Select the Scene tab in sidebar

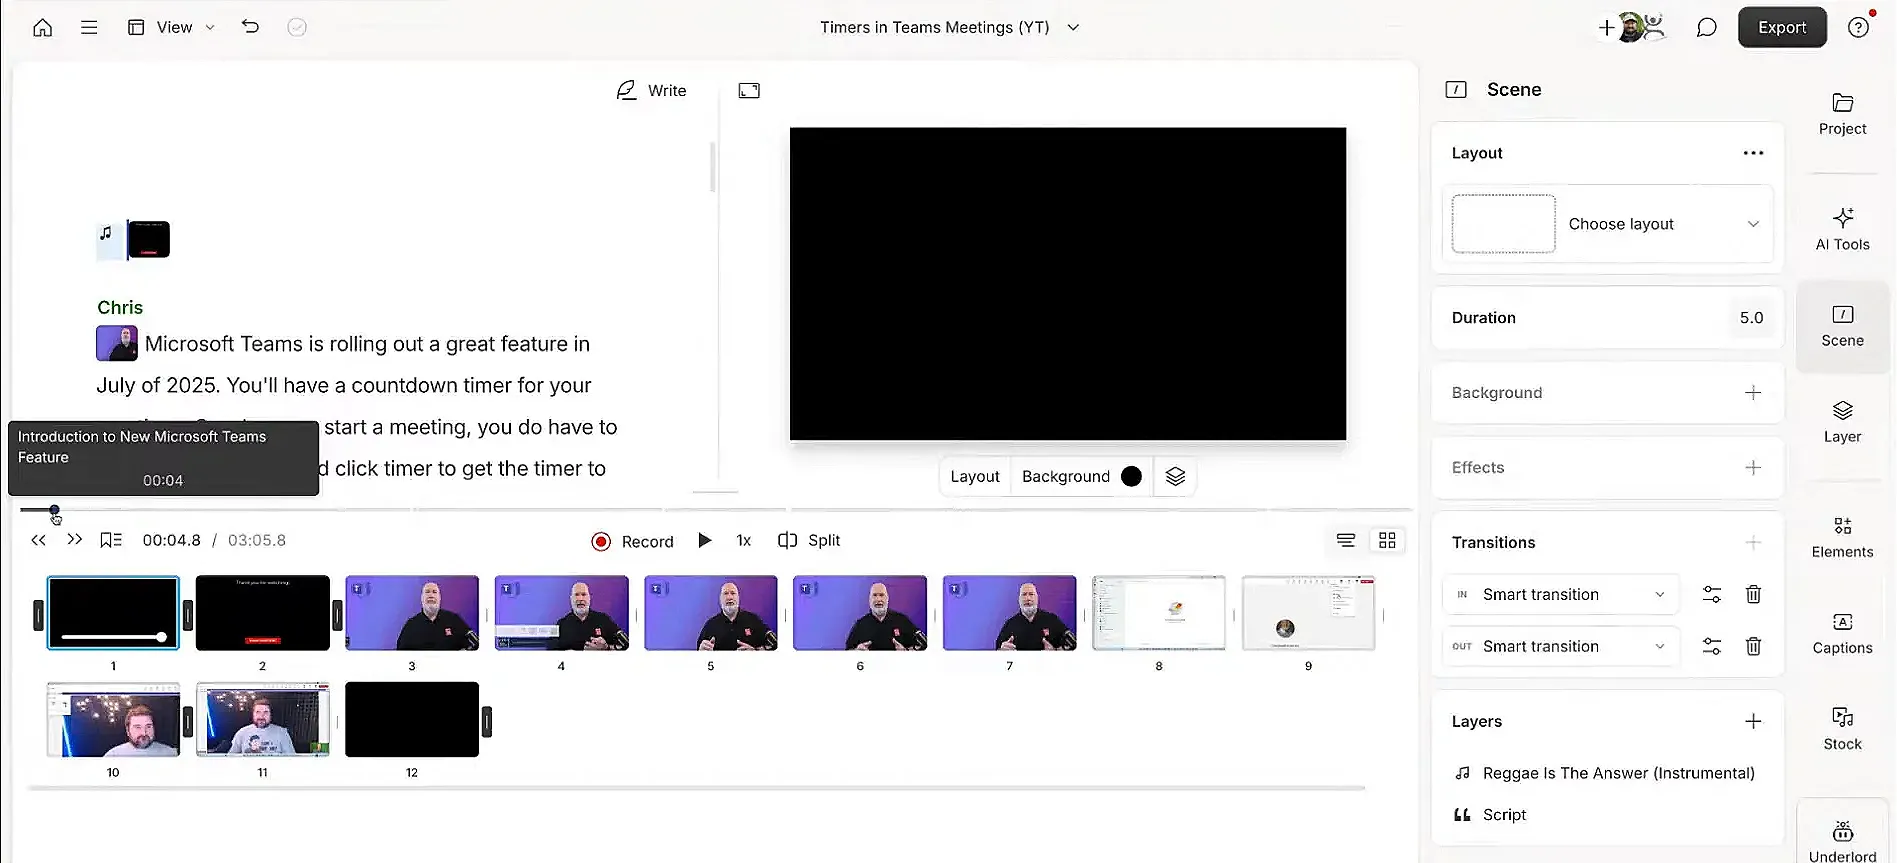tap(1842, 327)
